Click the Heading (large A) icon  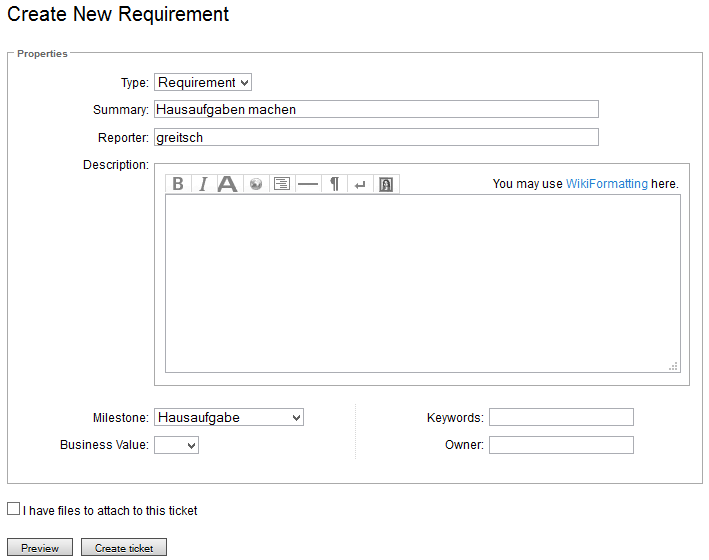[x=228, y=184]
